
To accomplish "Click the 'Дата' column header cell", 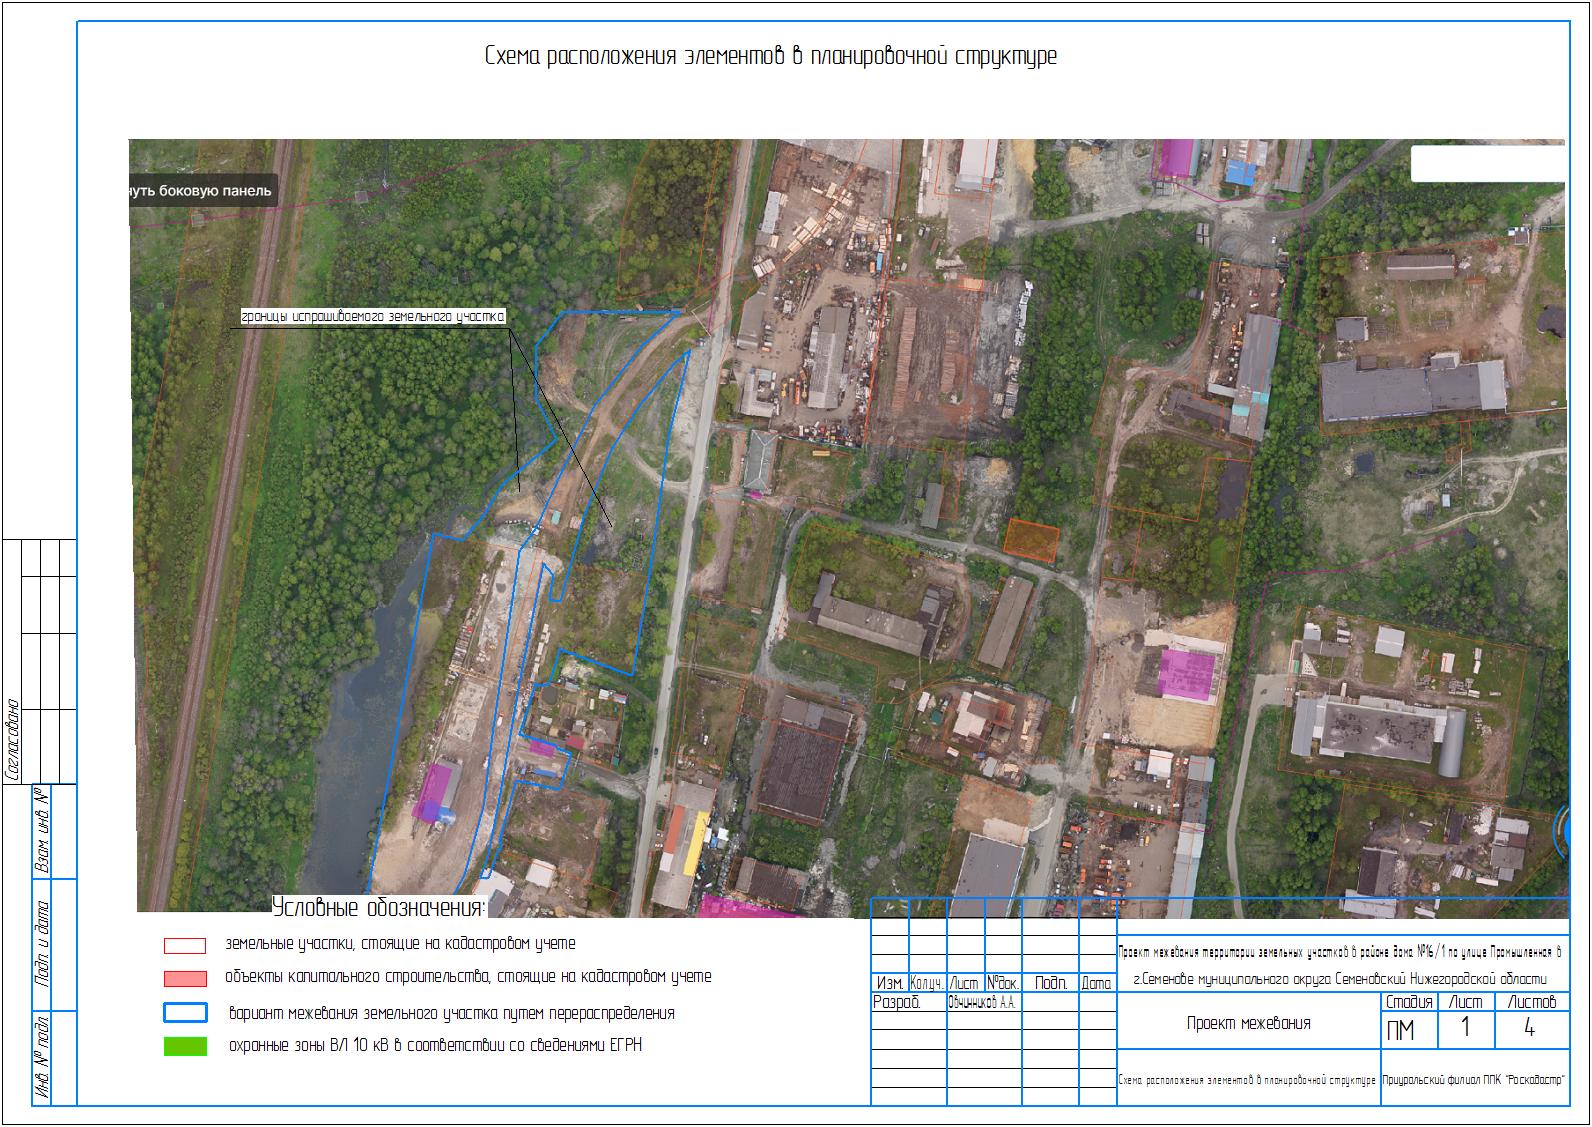I will coord(1096,983).
